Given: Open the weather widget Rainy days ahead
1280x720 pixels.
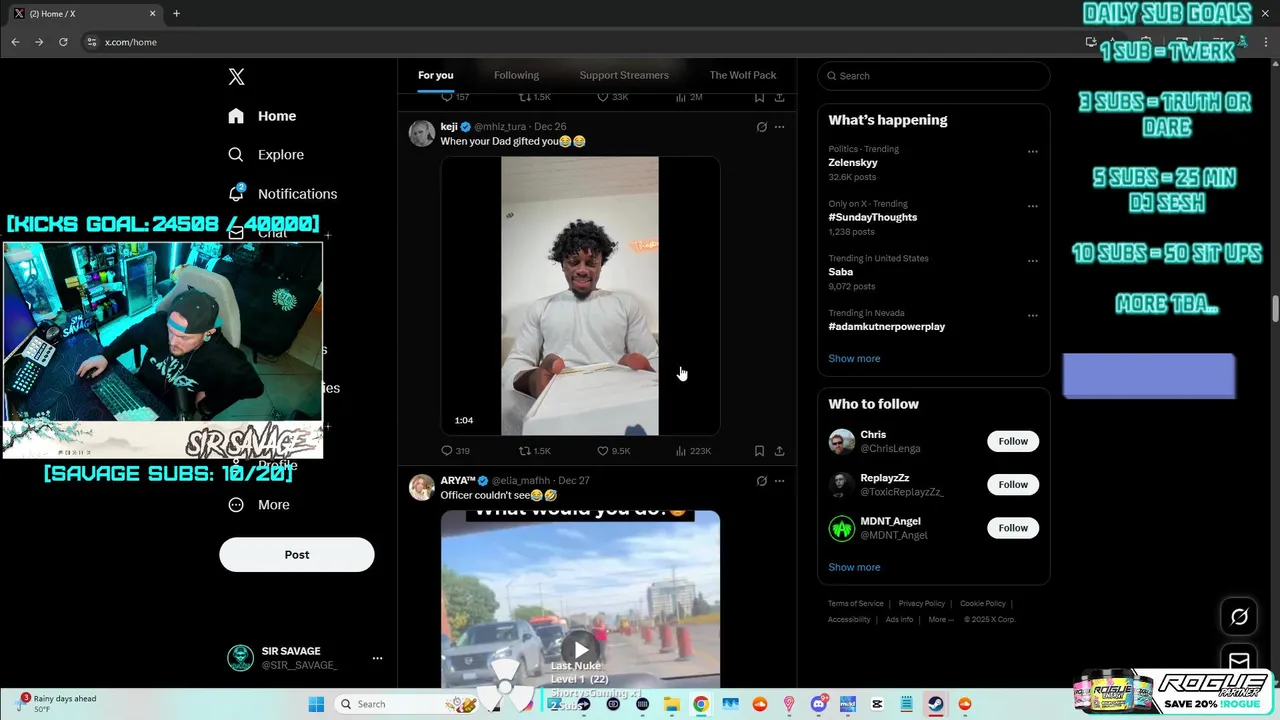Looking at the screenshot, I should [59, 704].
